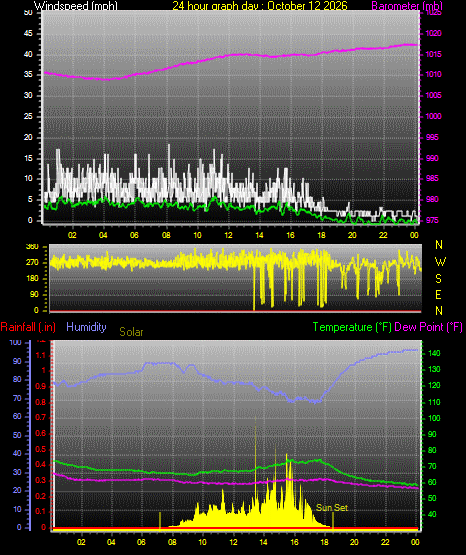
Task: Click the "990" barometer axis value
Action: tap(432, 158)
